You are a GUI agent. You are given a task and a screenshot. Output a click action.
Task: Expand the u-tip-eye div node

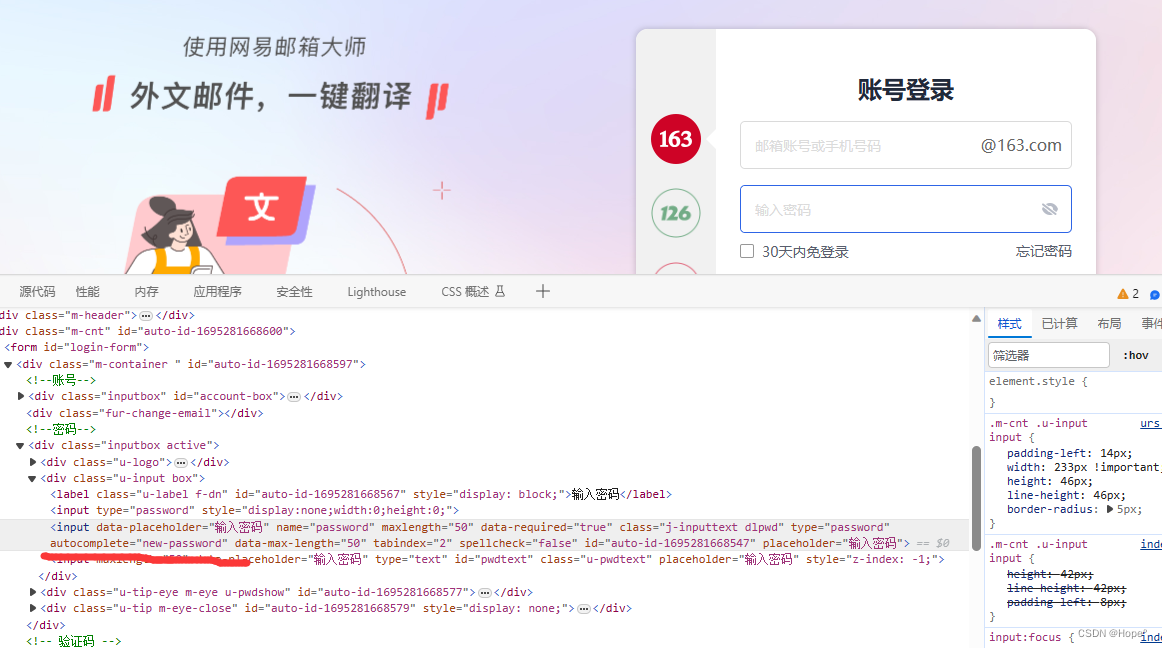(32, 591)
